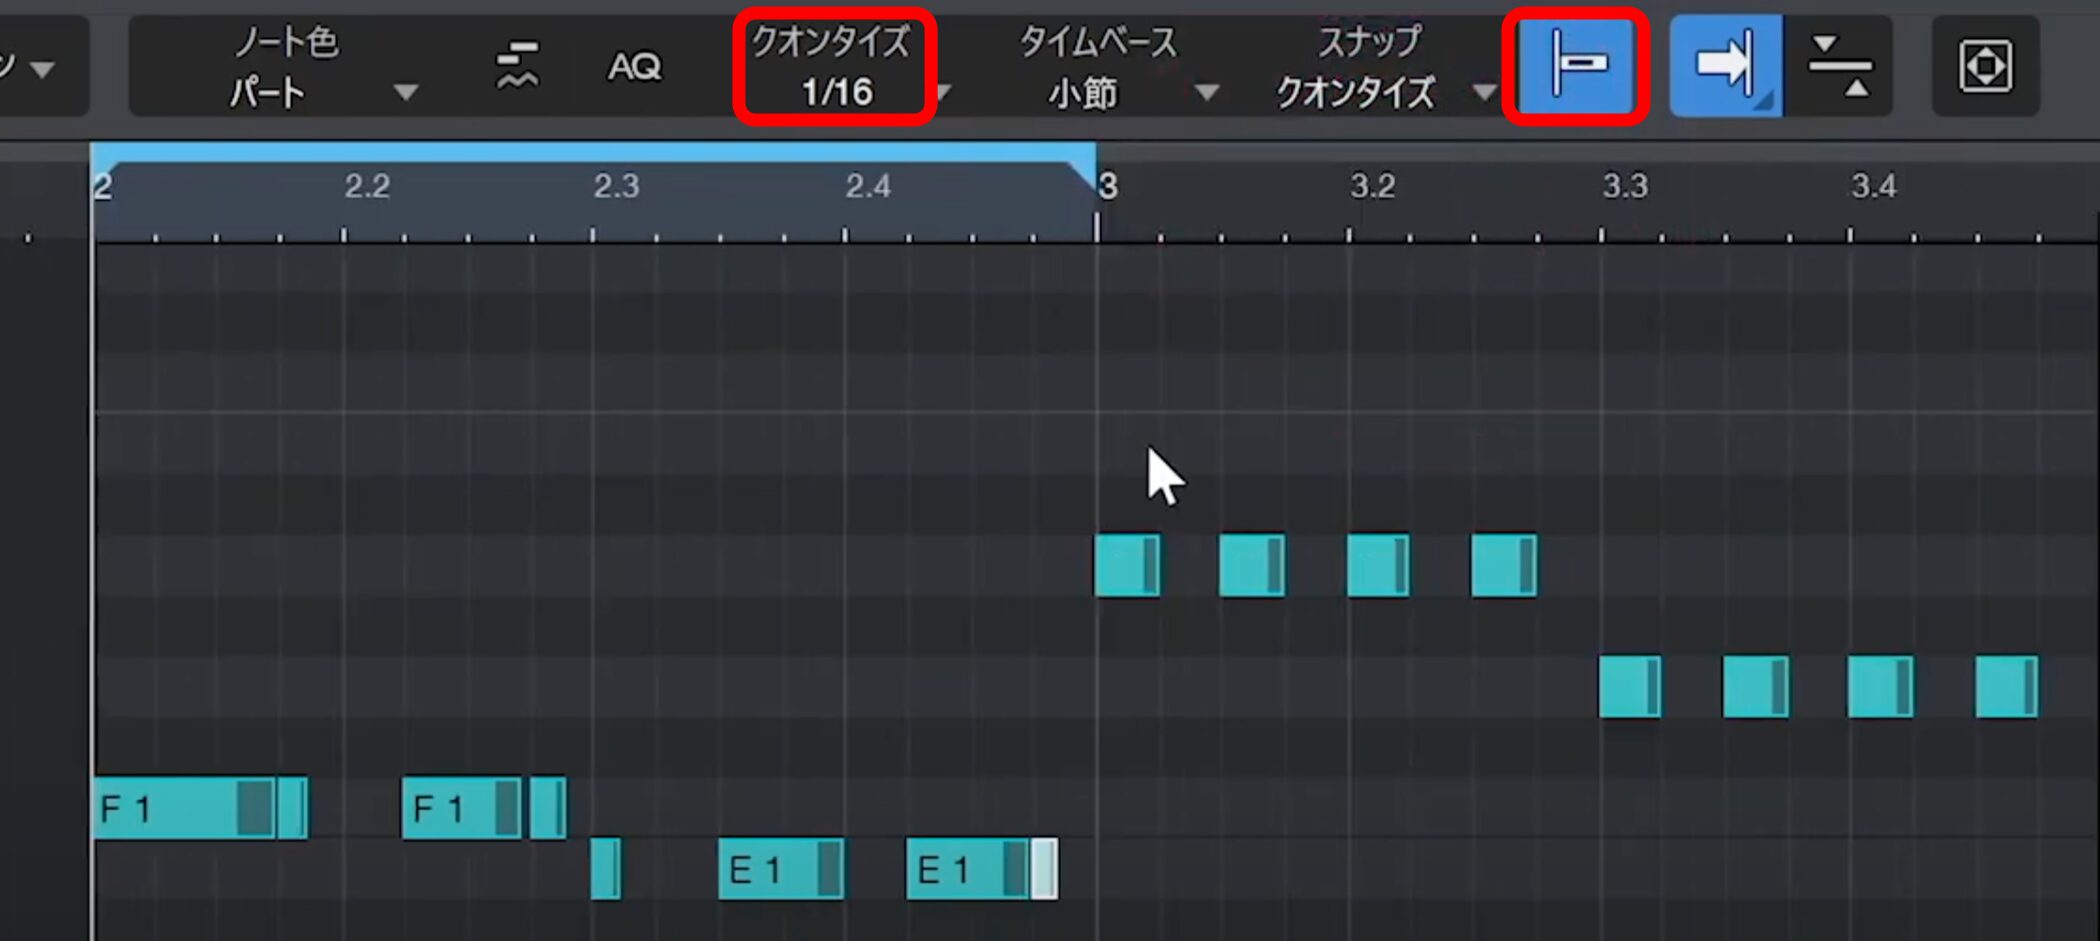Toggle the autoscroll arrow button

tap(1725, 65)
